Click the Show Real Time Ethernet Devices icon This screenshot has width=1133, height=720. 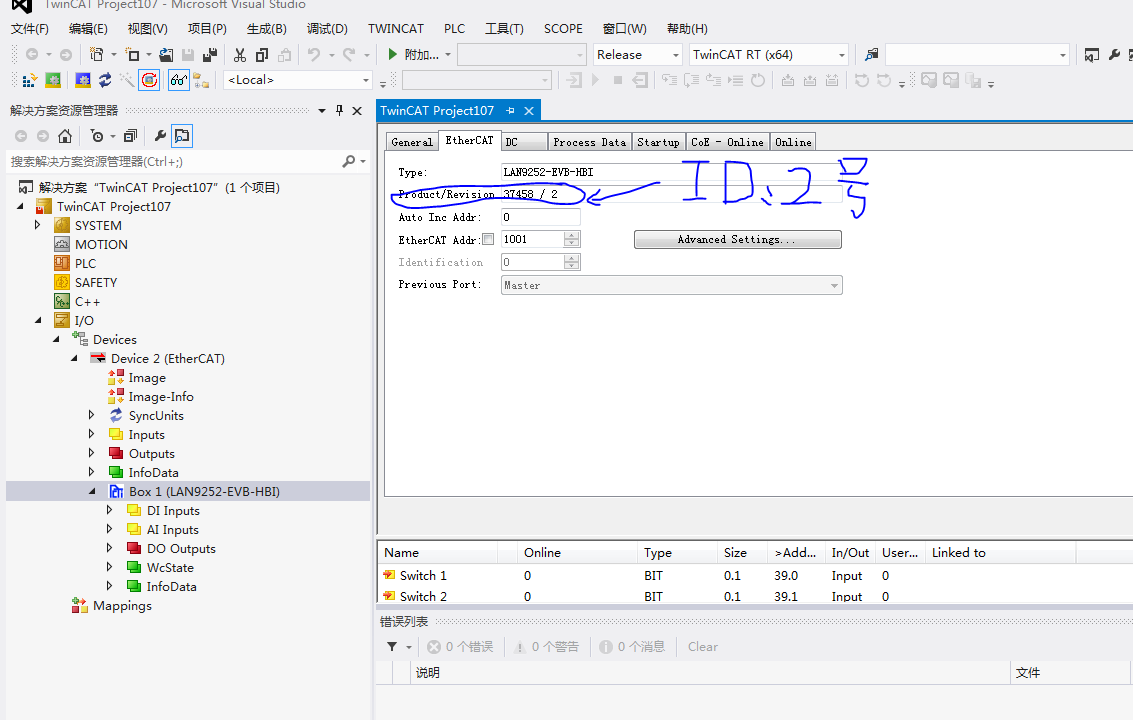tap(150, 80)
